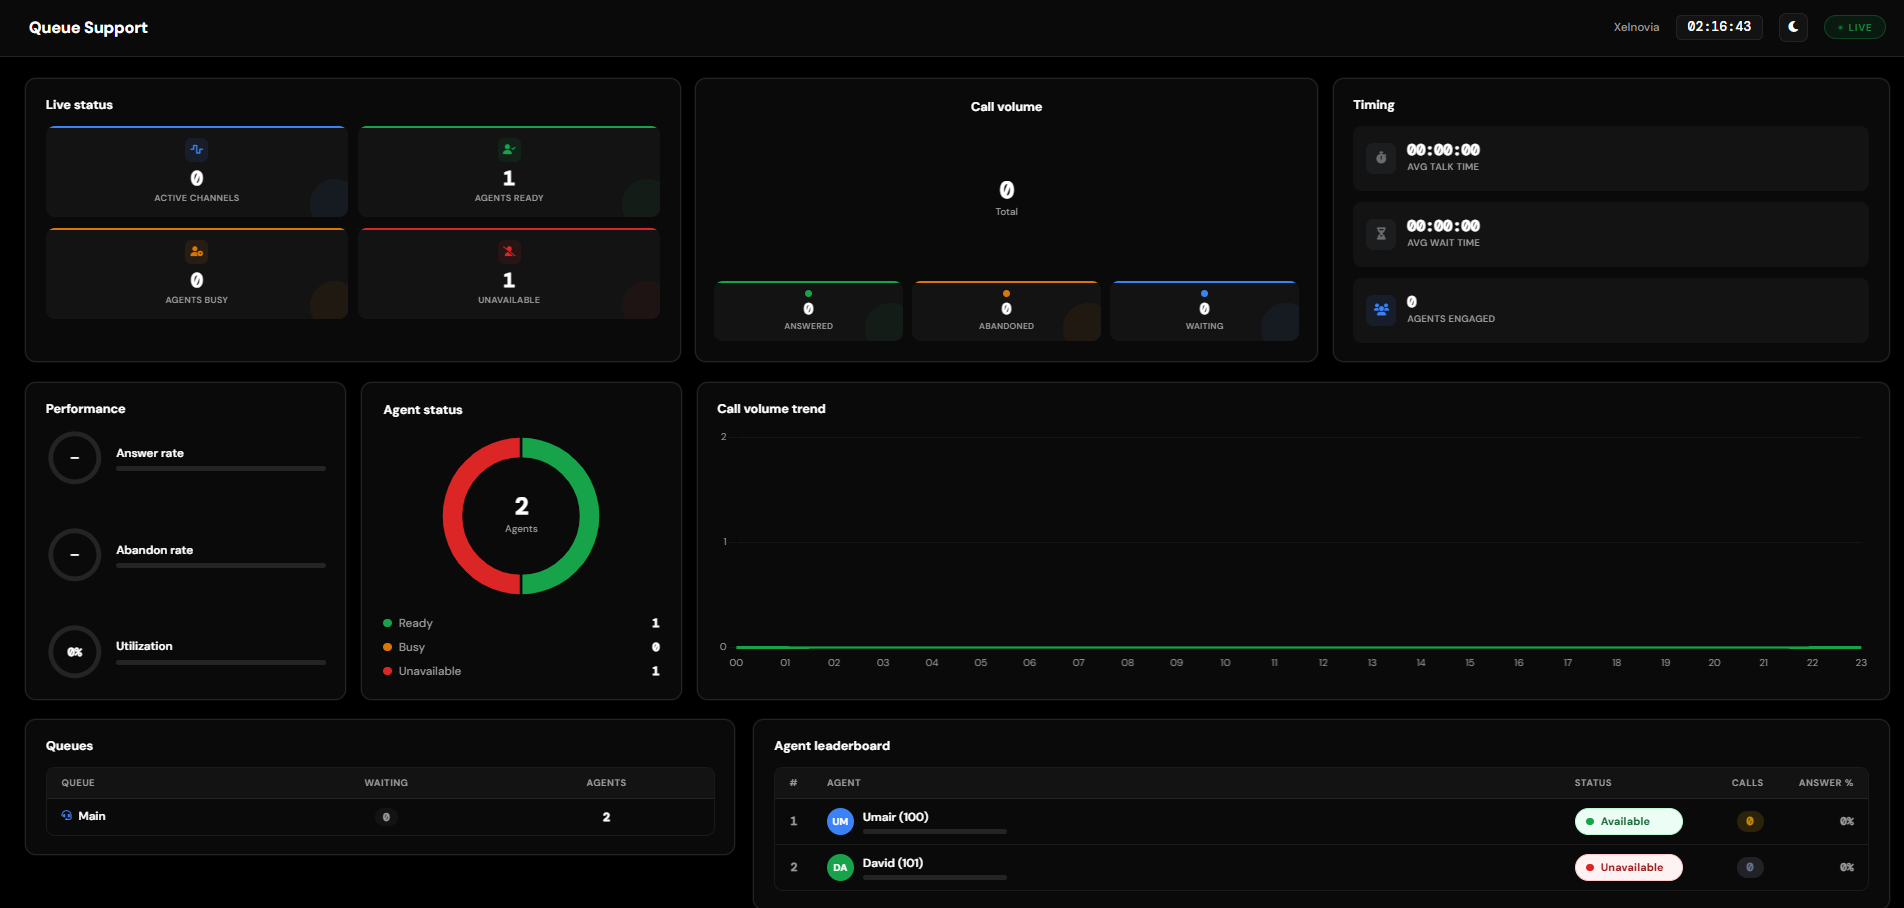Click the Answered calls card
The height and width of the screenshot is (908, 1904).
pyautogui.click(x=808, y=311)
